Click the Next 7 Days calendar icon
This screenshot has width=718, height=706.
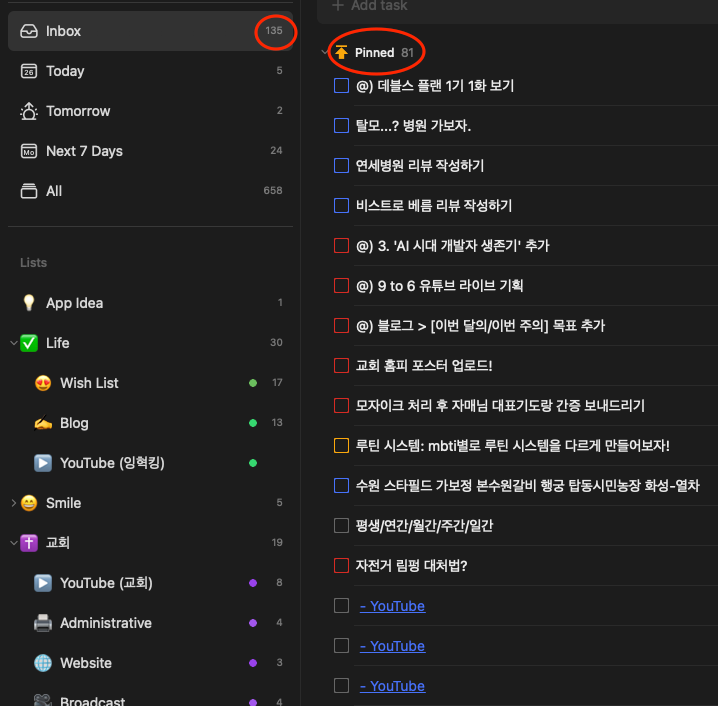coord(29,151)
